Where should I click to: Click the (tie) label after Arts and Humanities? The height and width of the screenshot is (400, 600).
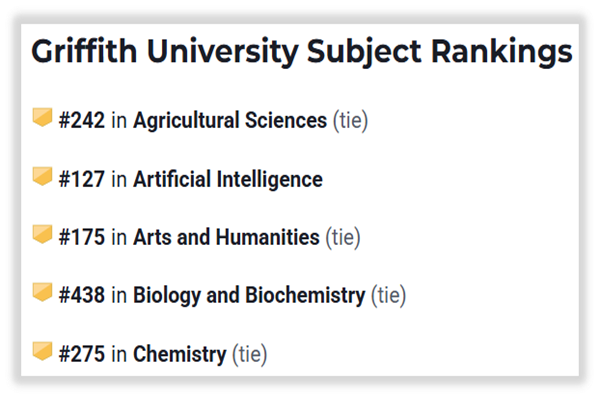pyautogui.click(x=343, y=238)
